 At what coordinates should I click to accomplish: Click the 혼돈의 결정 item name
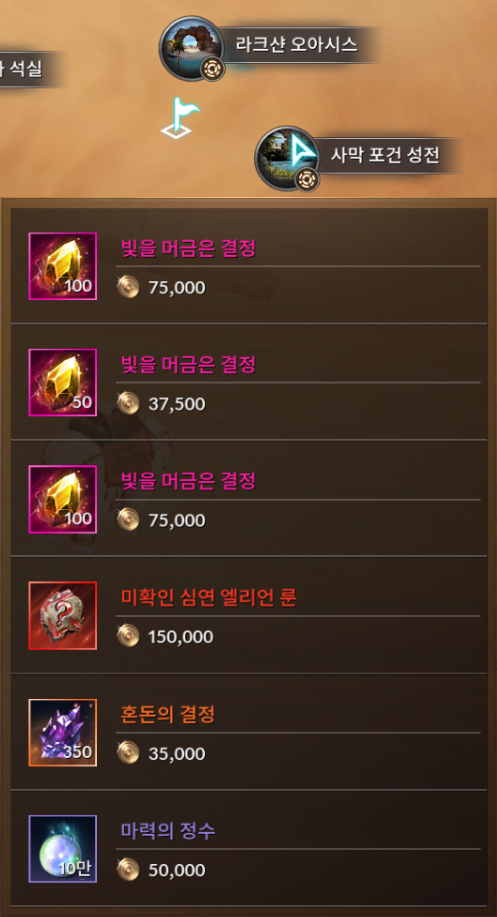(168, 714)
